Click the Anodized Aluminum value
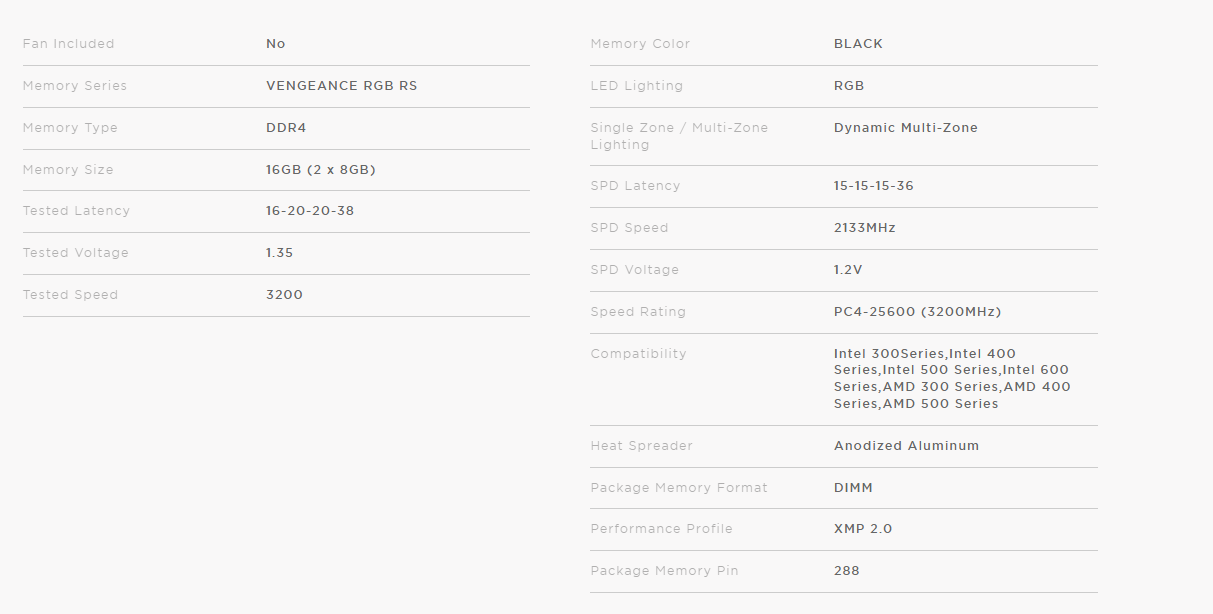 (x=906, y=446)
